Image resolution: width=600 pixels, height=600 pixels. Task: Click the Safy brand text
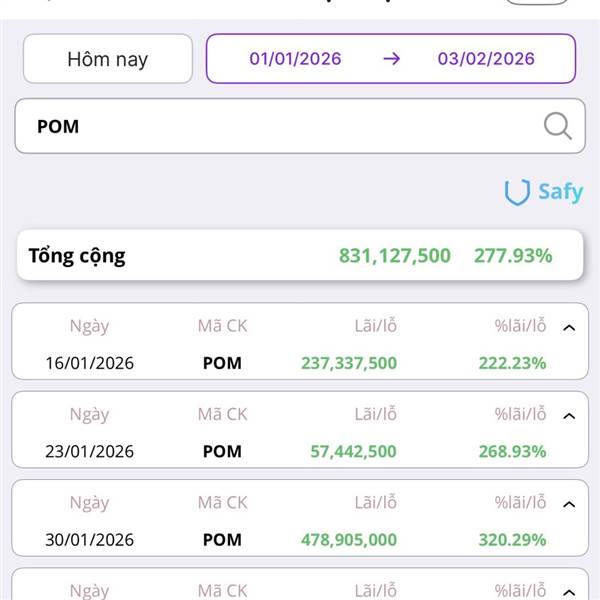coord(560,192)
